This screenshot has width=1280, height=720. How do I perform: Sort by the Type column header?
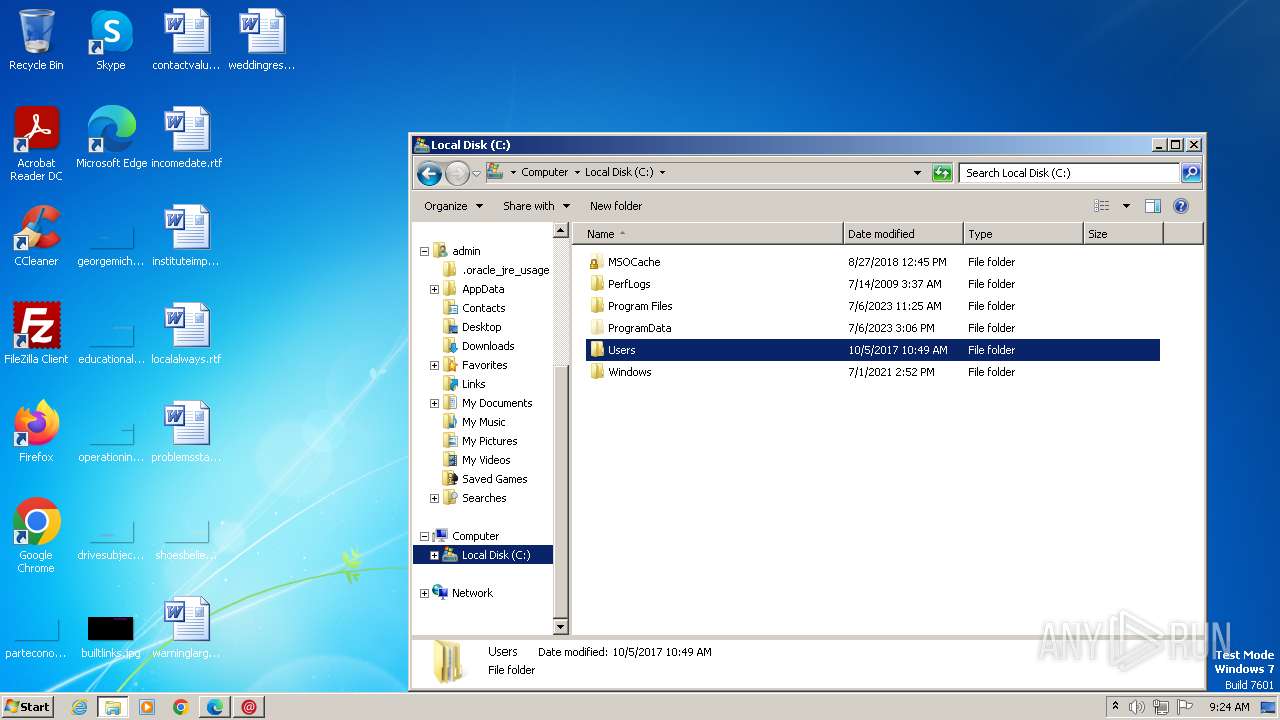click(x=1023, y=234)
